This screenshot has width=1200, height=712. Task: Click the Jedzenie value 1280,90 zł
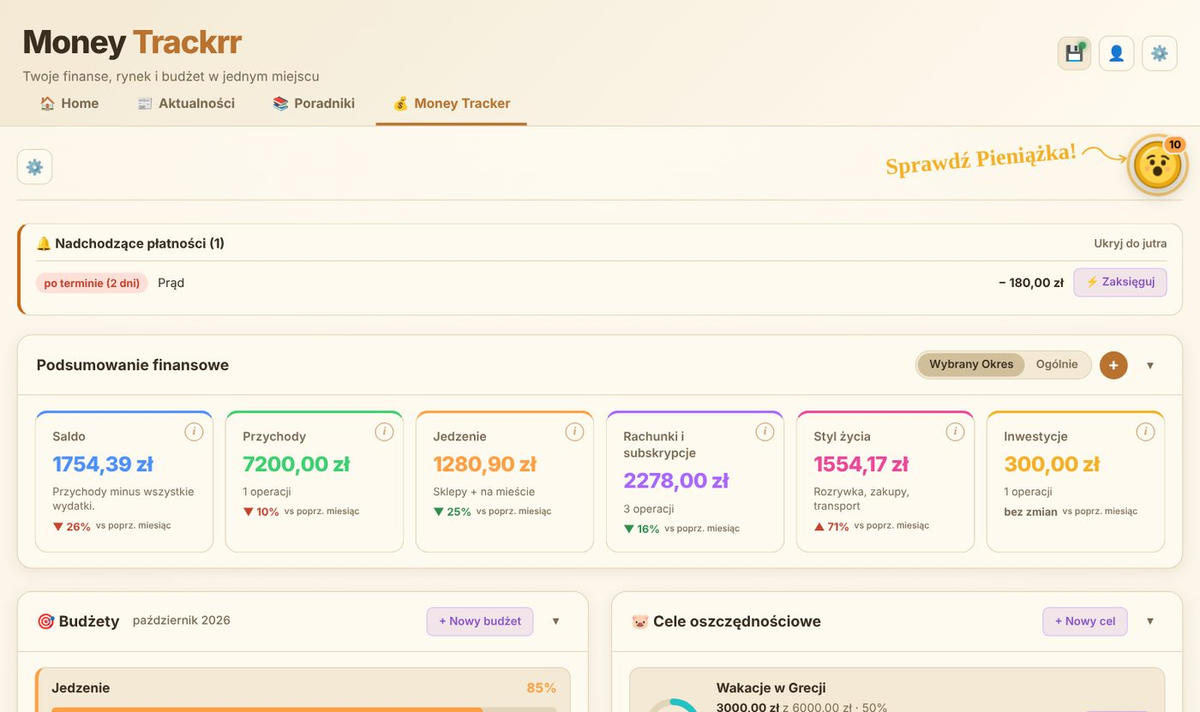coord(485,464)
